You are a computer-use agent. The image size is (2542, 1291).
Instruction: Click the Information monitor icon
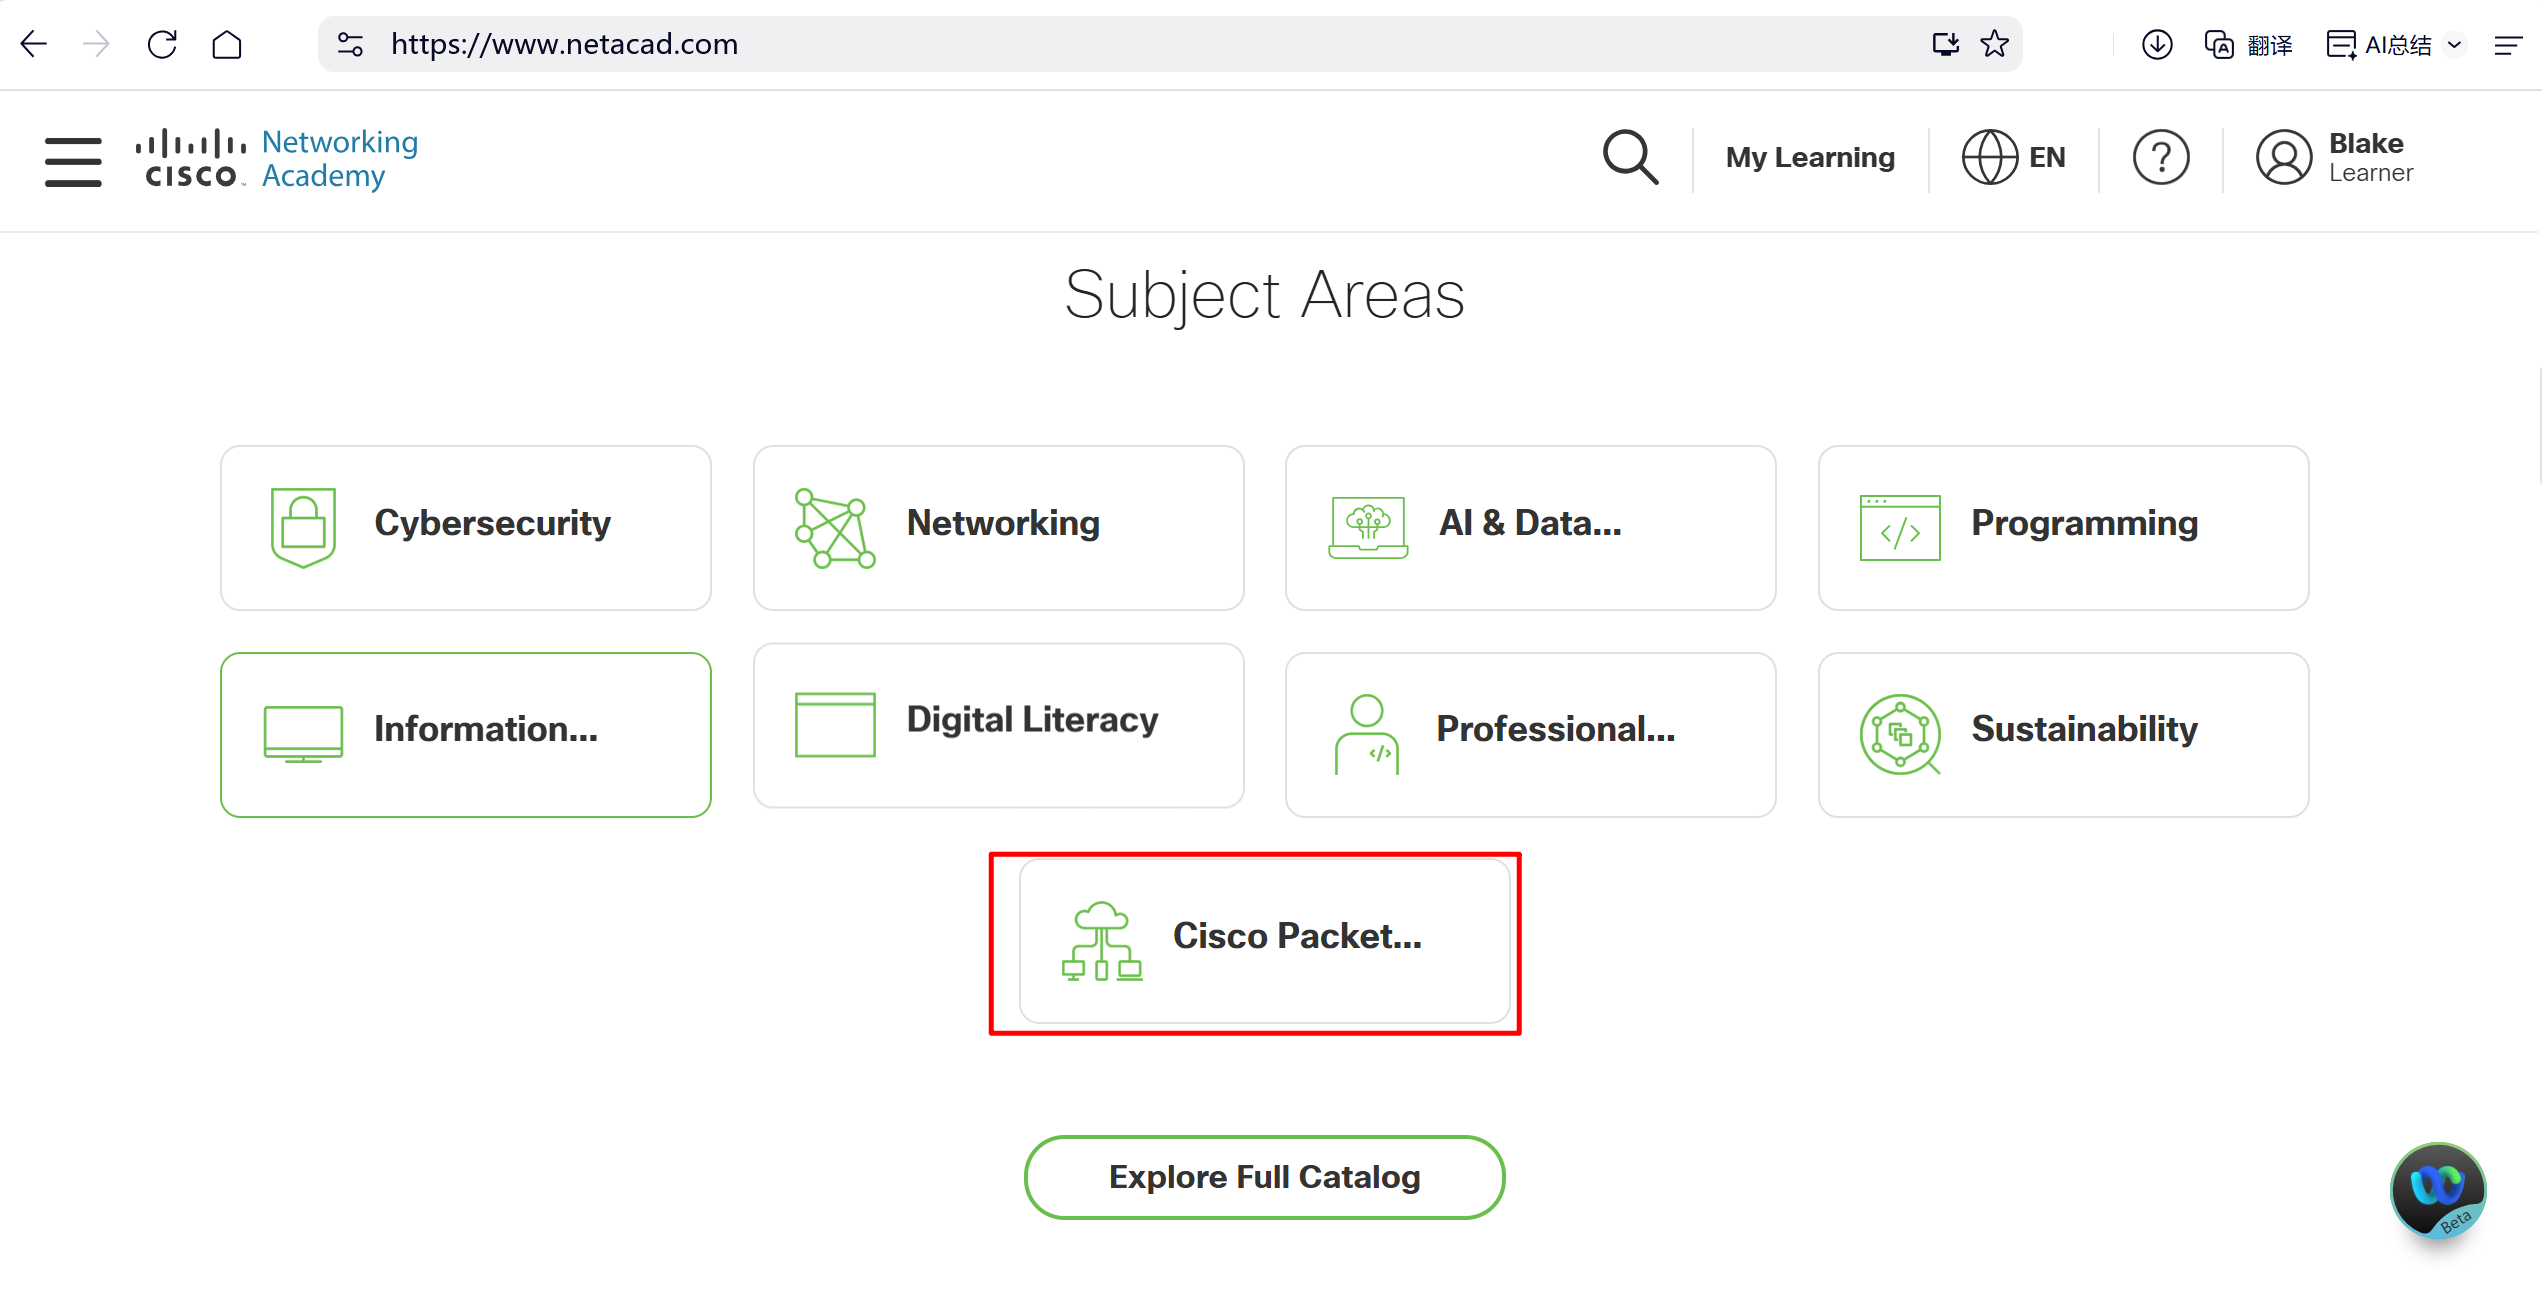(x=303, y=734)
